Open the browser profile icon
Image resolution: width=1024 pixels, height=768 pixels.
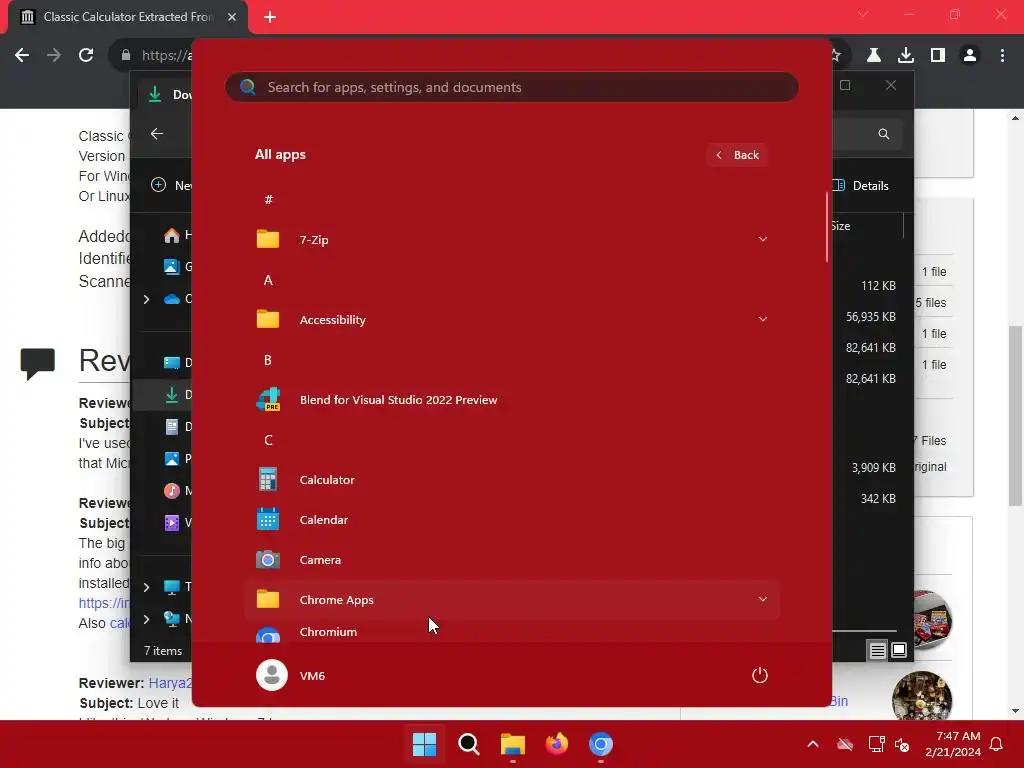coord(970,56)
